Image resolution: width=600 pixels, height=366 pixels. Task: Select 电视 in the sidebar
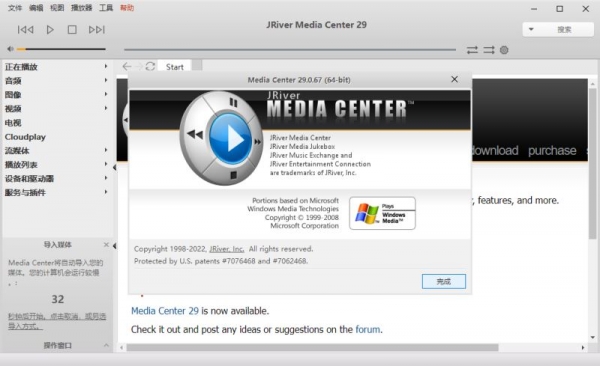coord(13,123)
